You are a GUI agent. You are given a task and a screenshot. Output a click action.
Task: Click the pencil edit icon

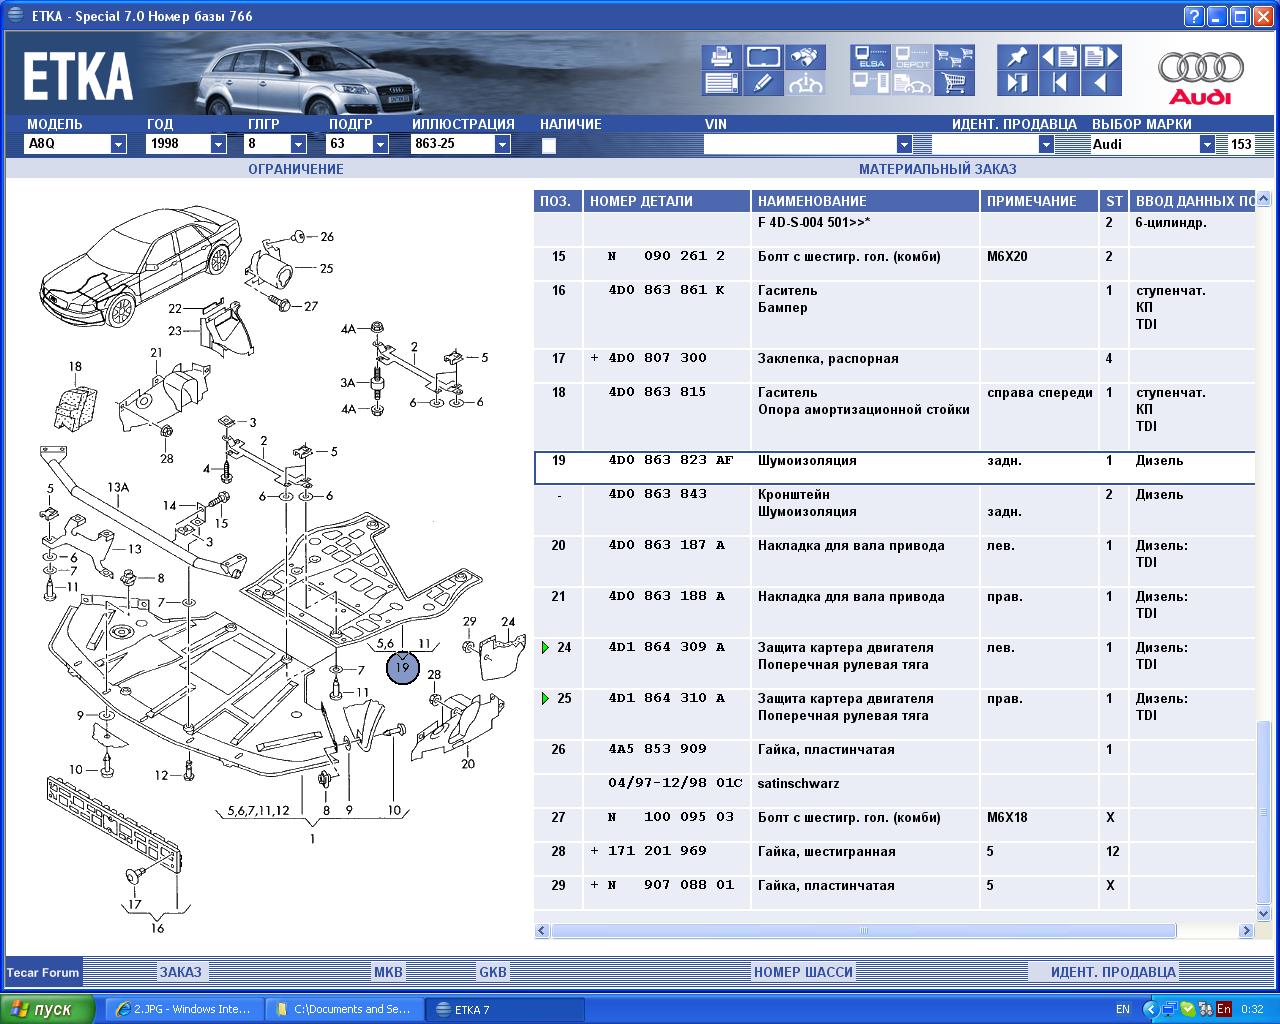[x=763, y=83]
